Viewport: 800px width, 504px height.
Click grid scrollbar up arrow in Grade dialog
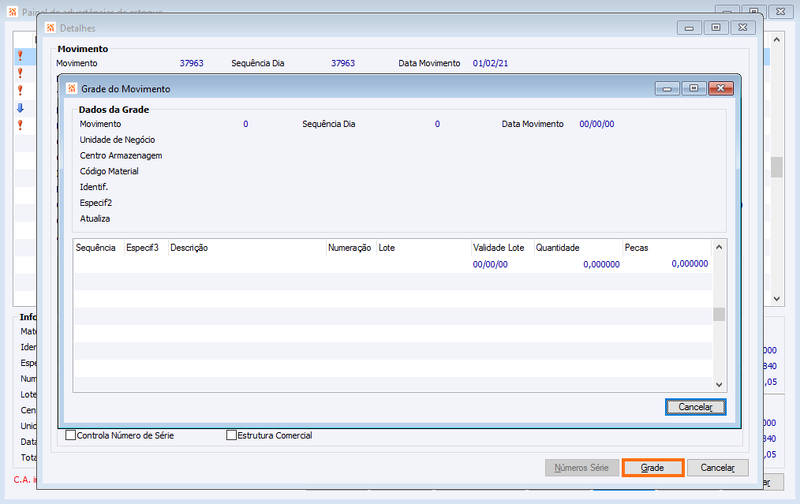719,247
